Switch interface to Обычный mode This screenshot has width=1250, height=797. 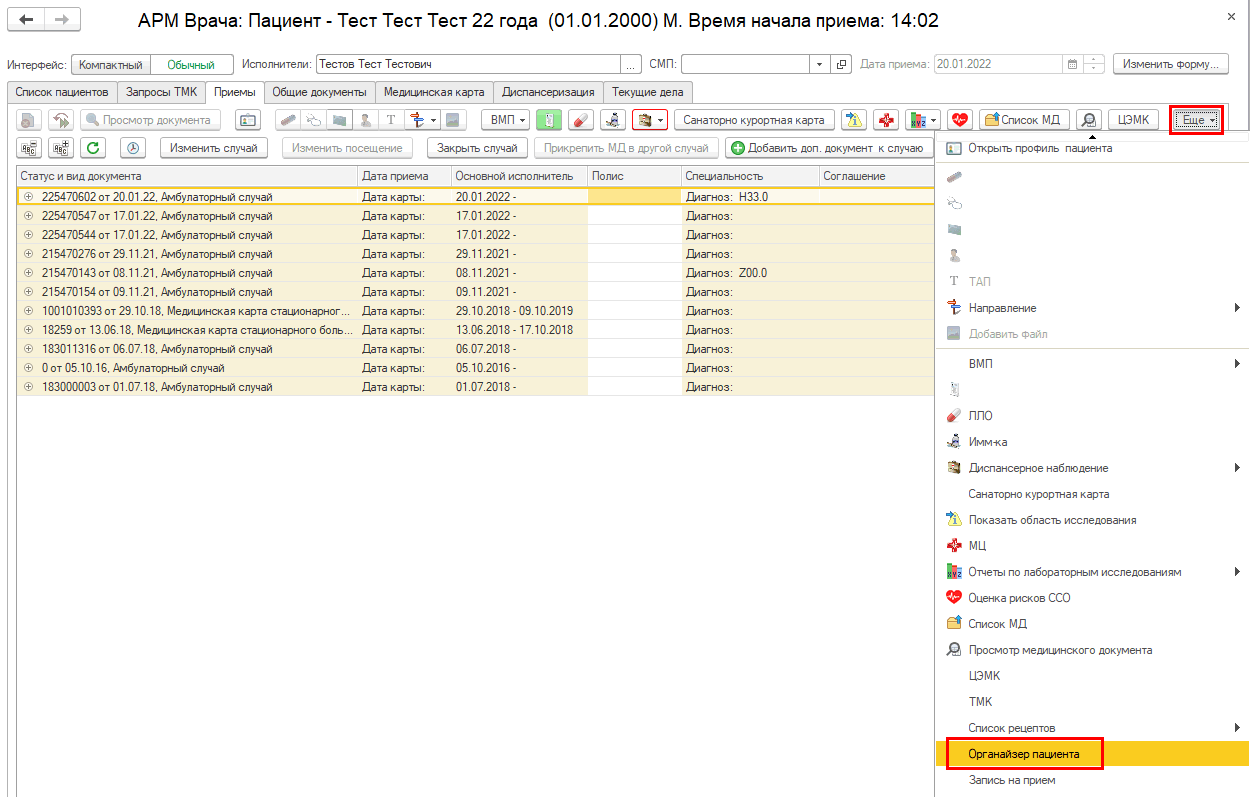[191, 64]
